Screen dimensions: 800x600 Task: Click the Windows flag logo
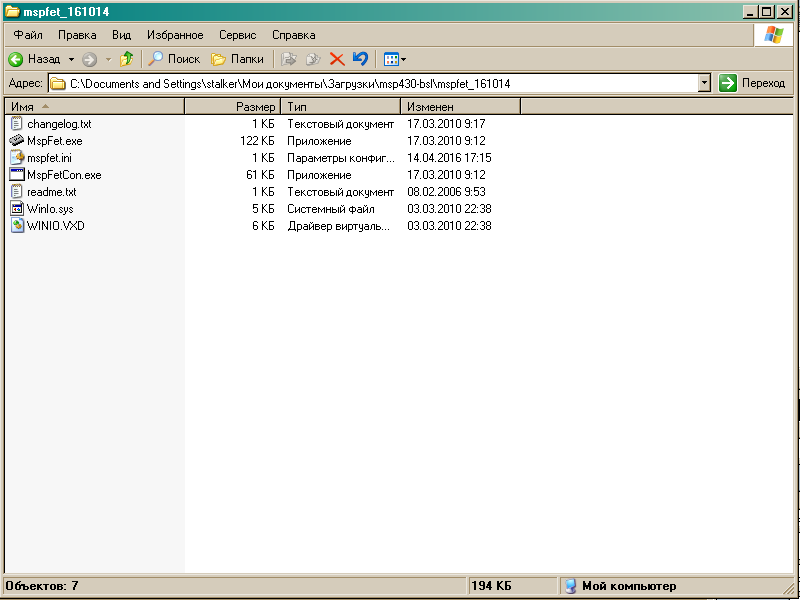(x=773, y=35)
